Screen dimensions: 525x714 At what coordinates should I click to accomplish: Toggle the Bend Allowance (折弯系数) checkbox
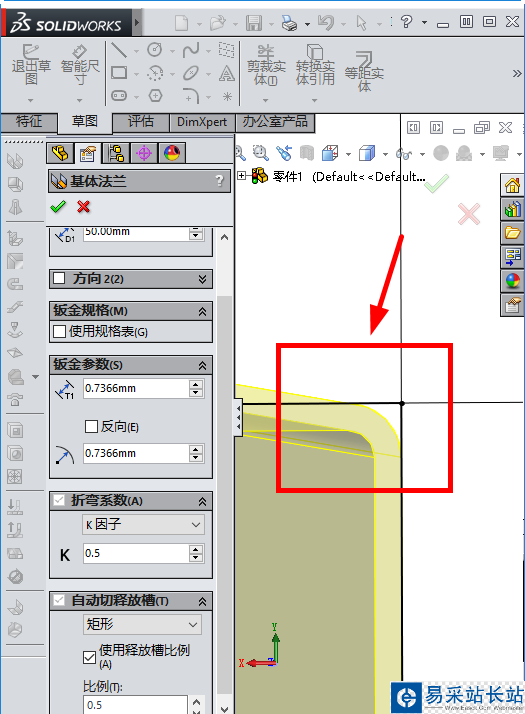point(59,500)
